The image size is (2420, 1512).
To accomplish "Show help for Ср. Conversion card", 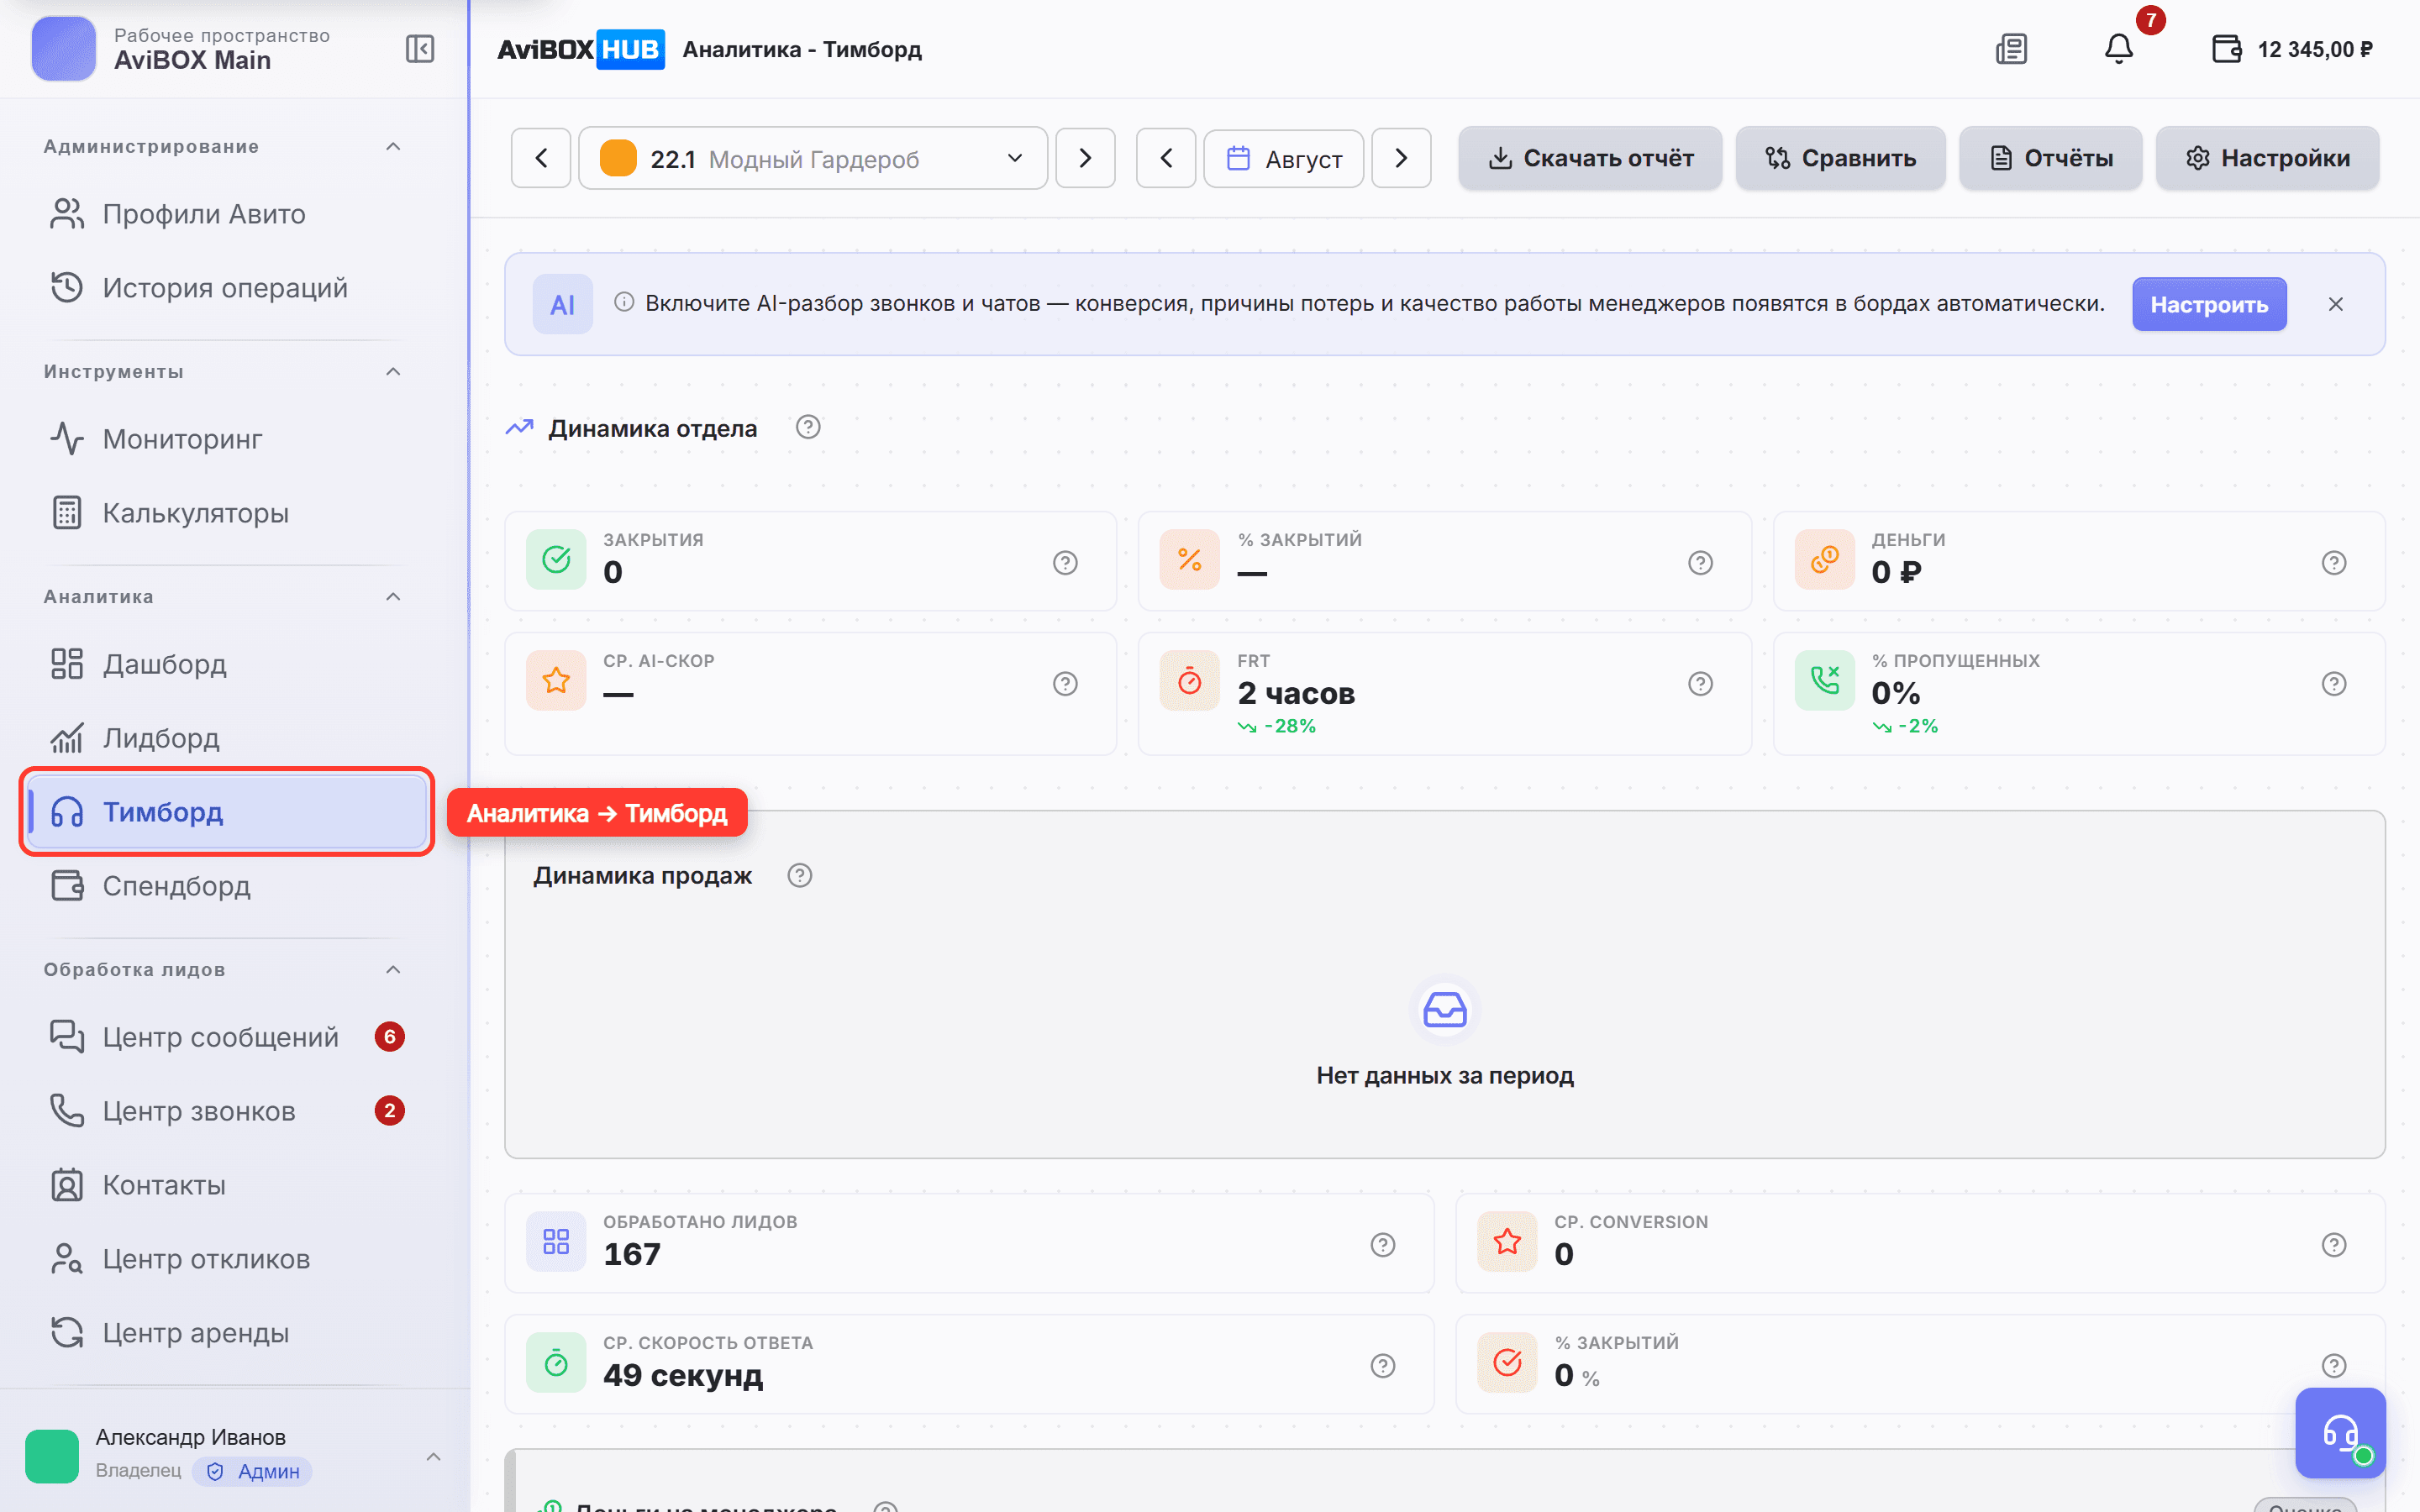I will coord(2334,1245).
